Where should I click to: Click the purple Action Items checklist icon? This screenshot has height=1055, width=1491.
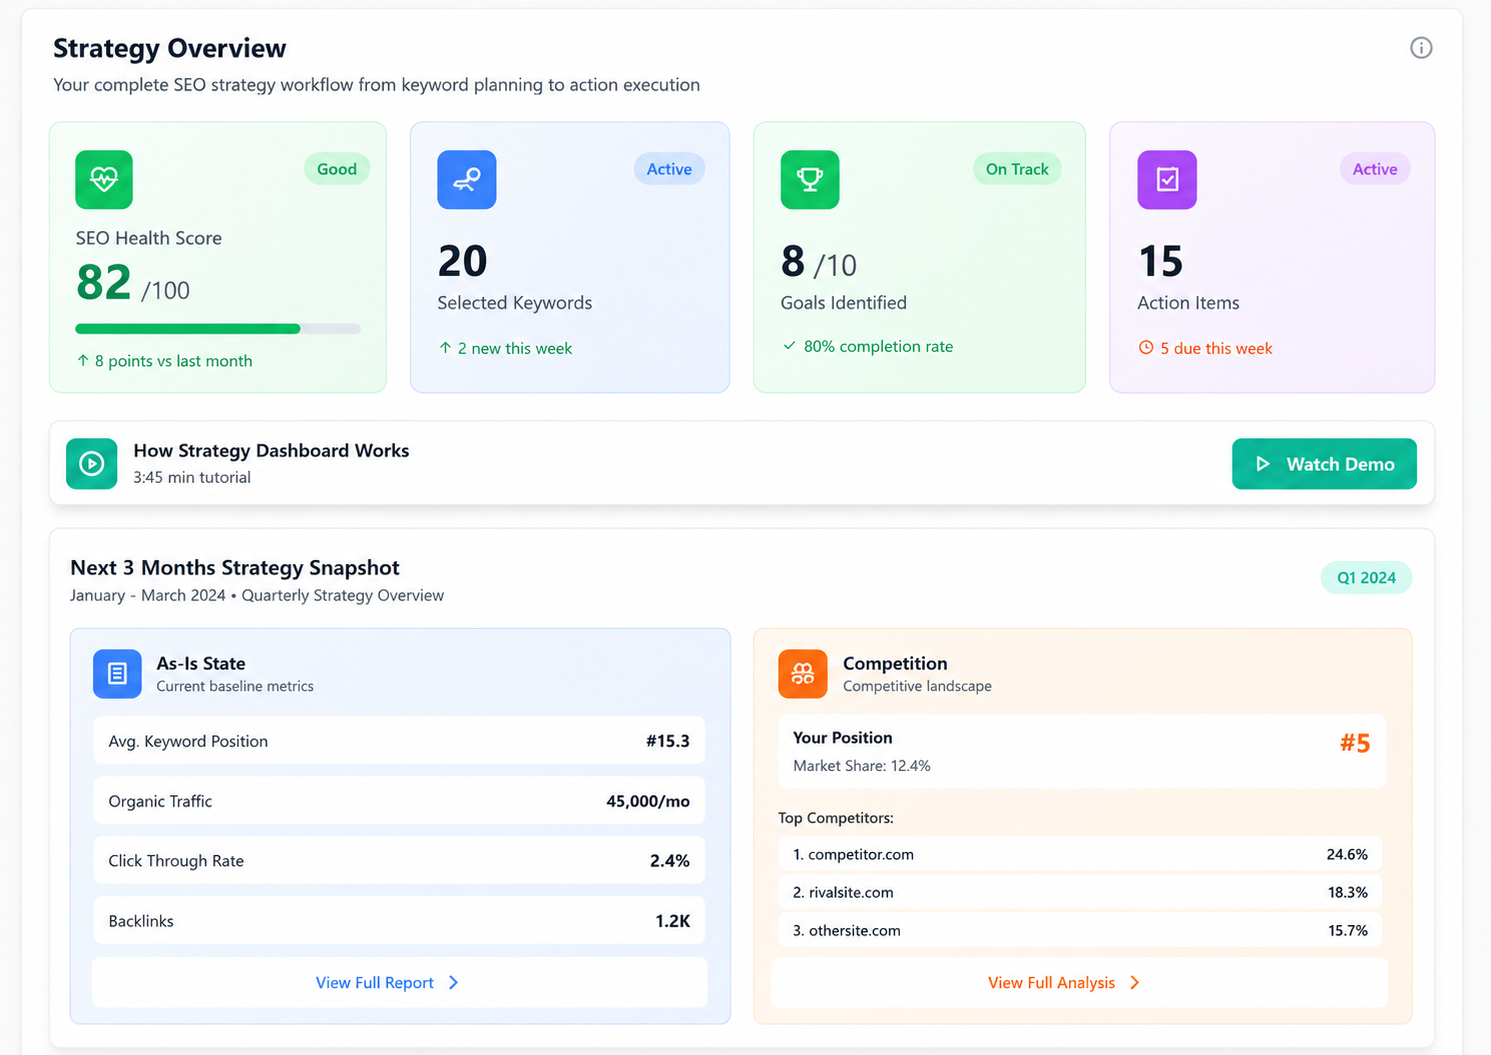click(1167, 180)
